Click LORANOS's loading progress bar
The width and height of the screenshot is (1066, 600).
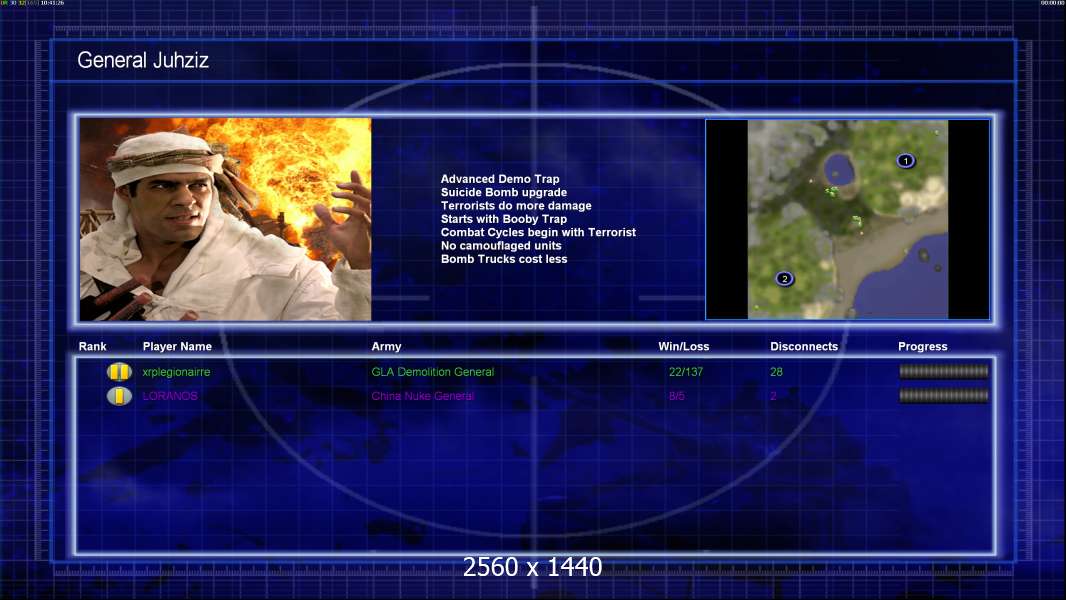point(943,396)
